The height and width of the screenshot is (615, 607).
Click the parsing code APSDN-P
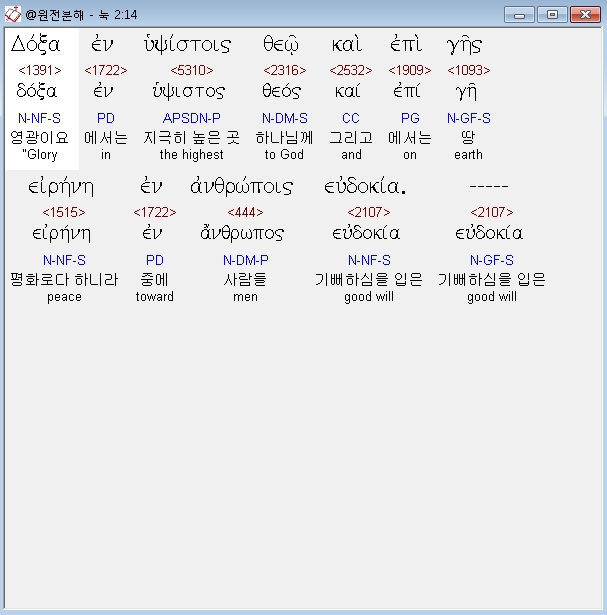[x=192, y=118]
